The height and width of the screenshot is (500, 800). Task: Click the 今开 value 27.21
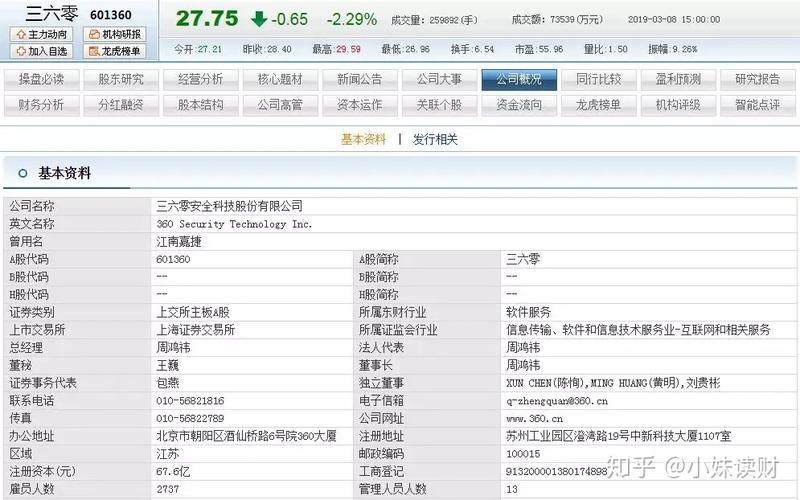click(210, 49)
